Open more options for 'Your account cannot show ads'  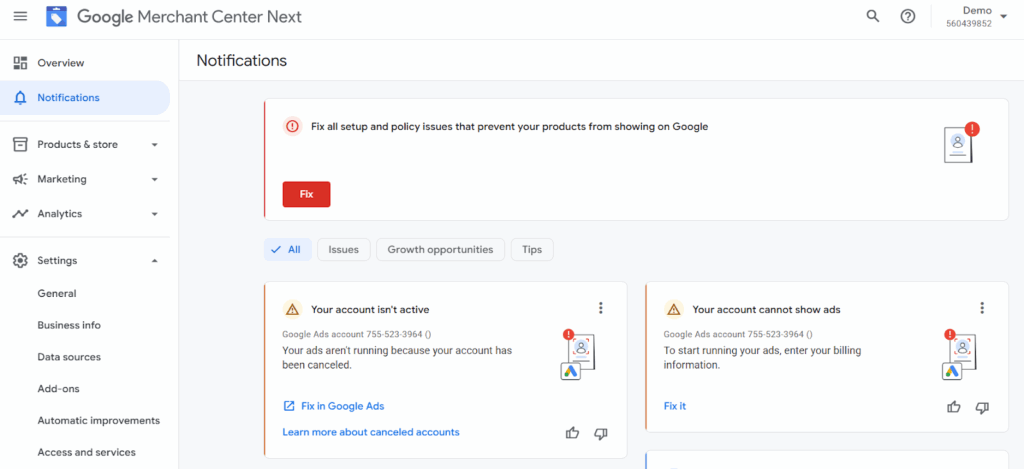(982, 308)
